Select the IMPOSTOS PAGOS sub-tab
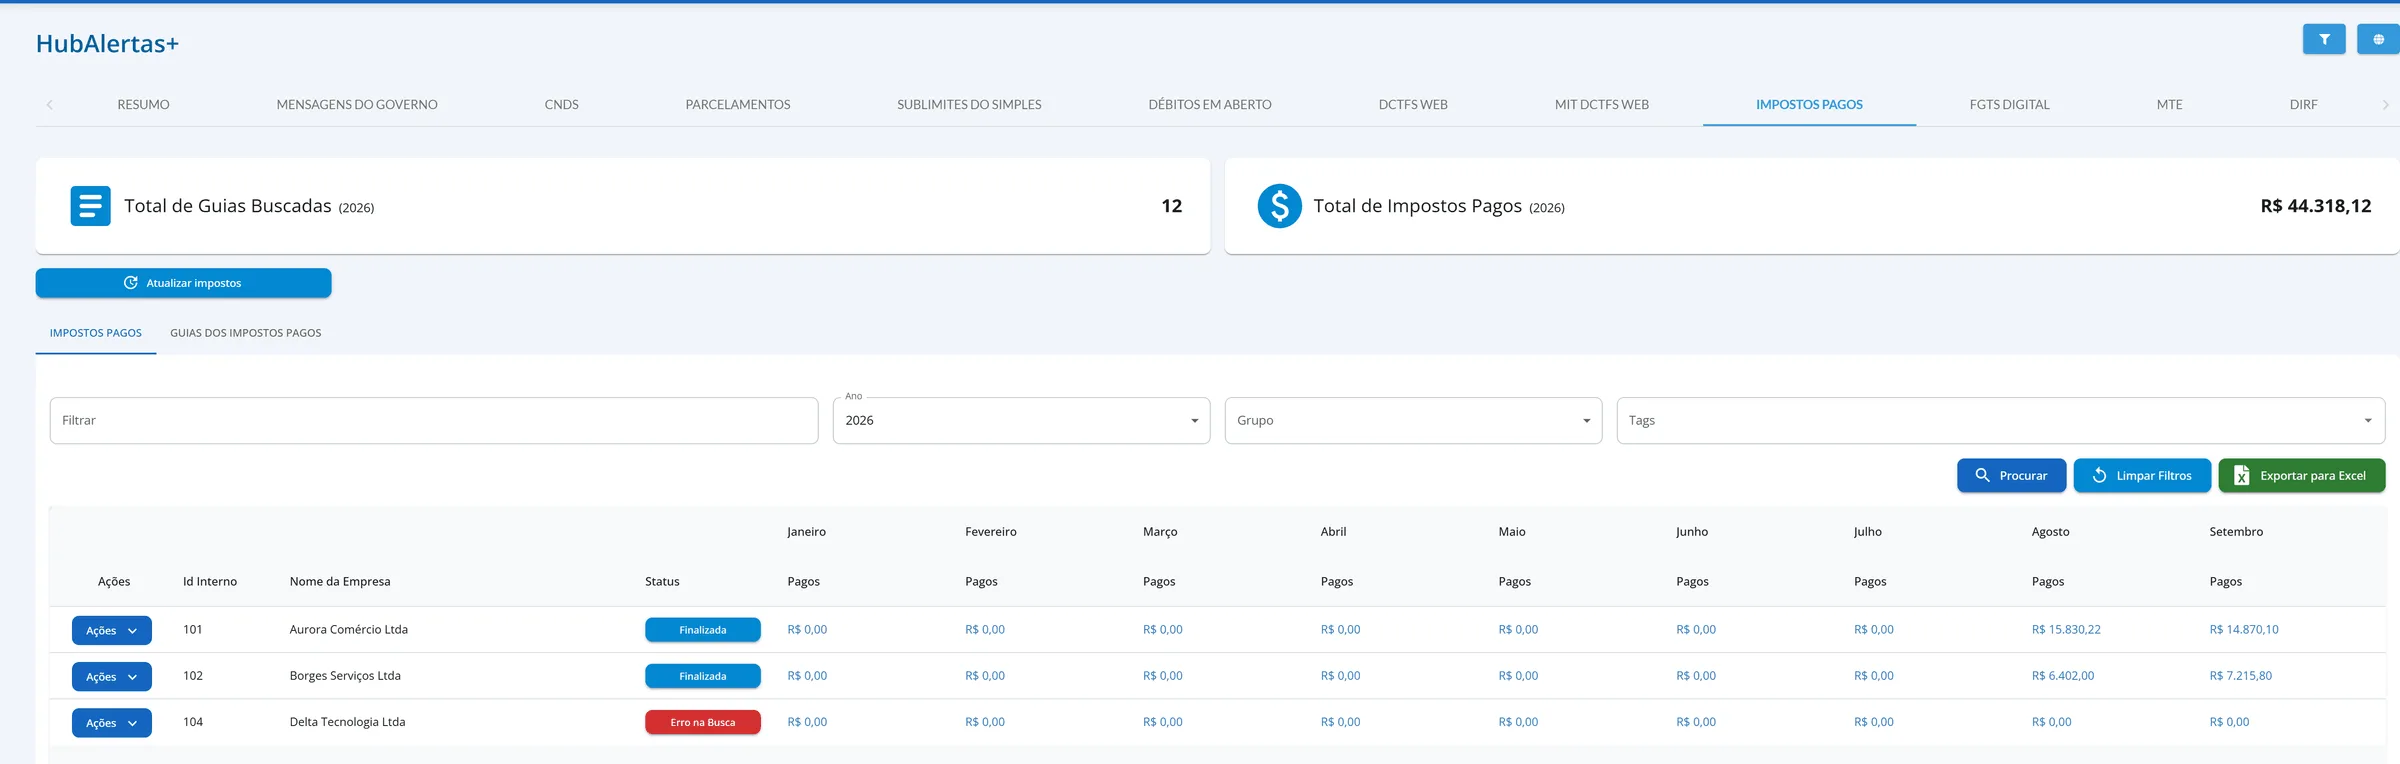Viewport: 2400px width, 764px height. [96, 333]
